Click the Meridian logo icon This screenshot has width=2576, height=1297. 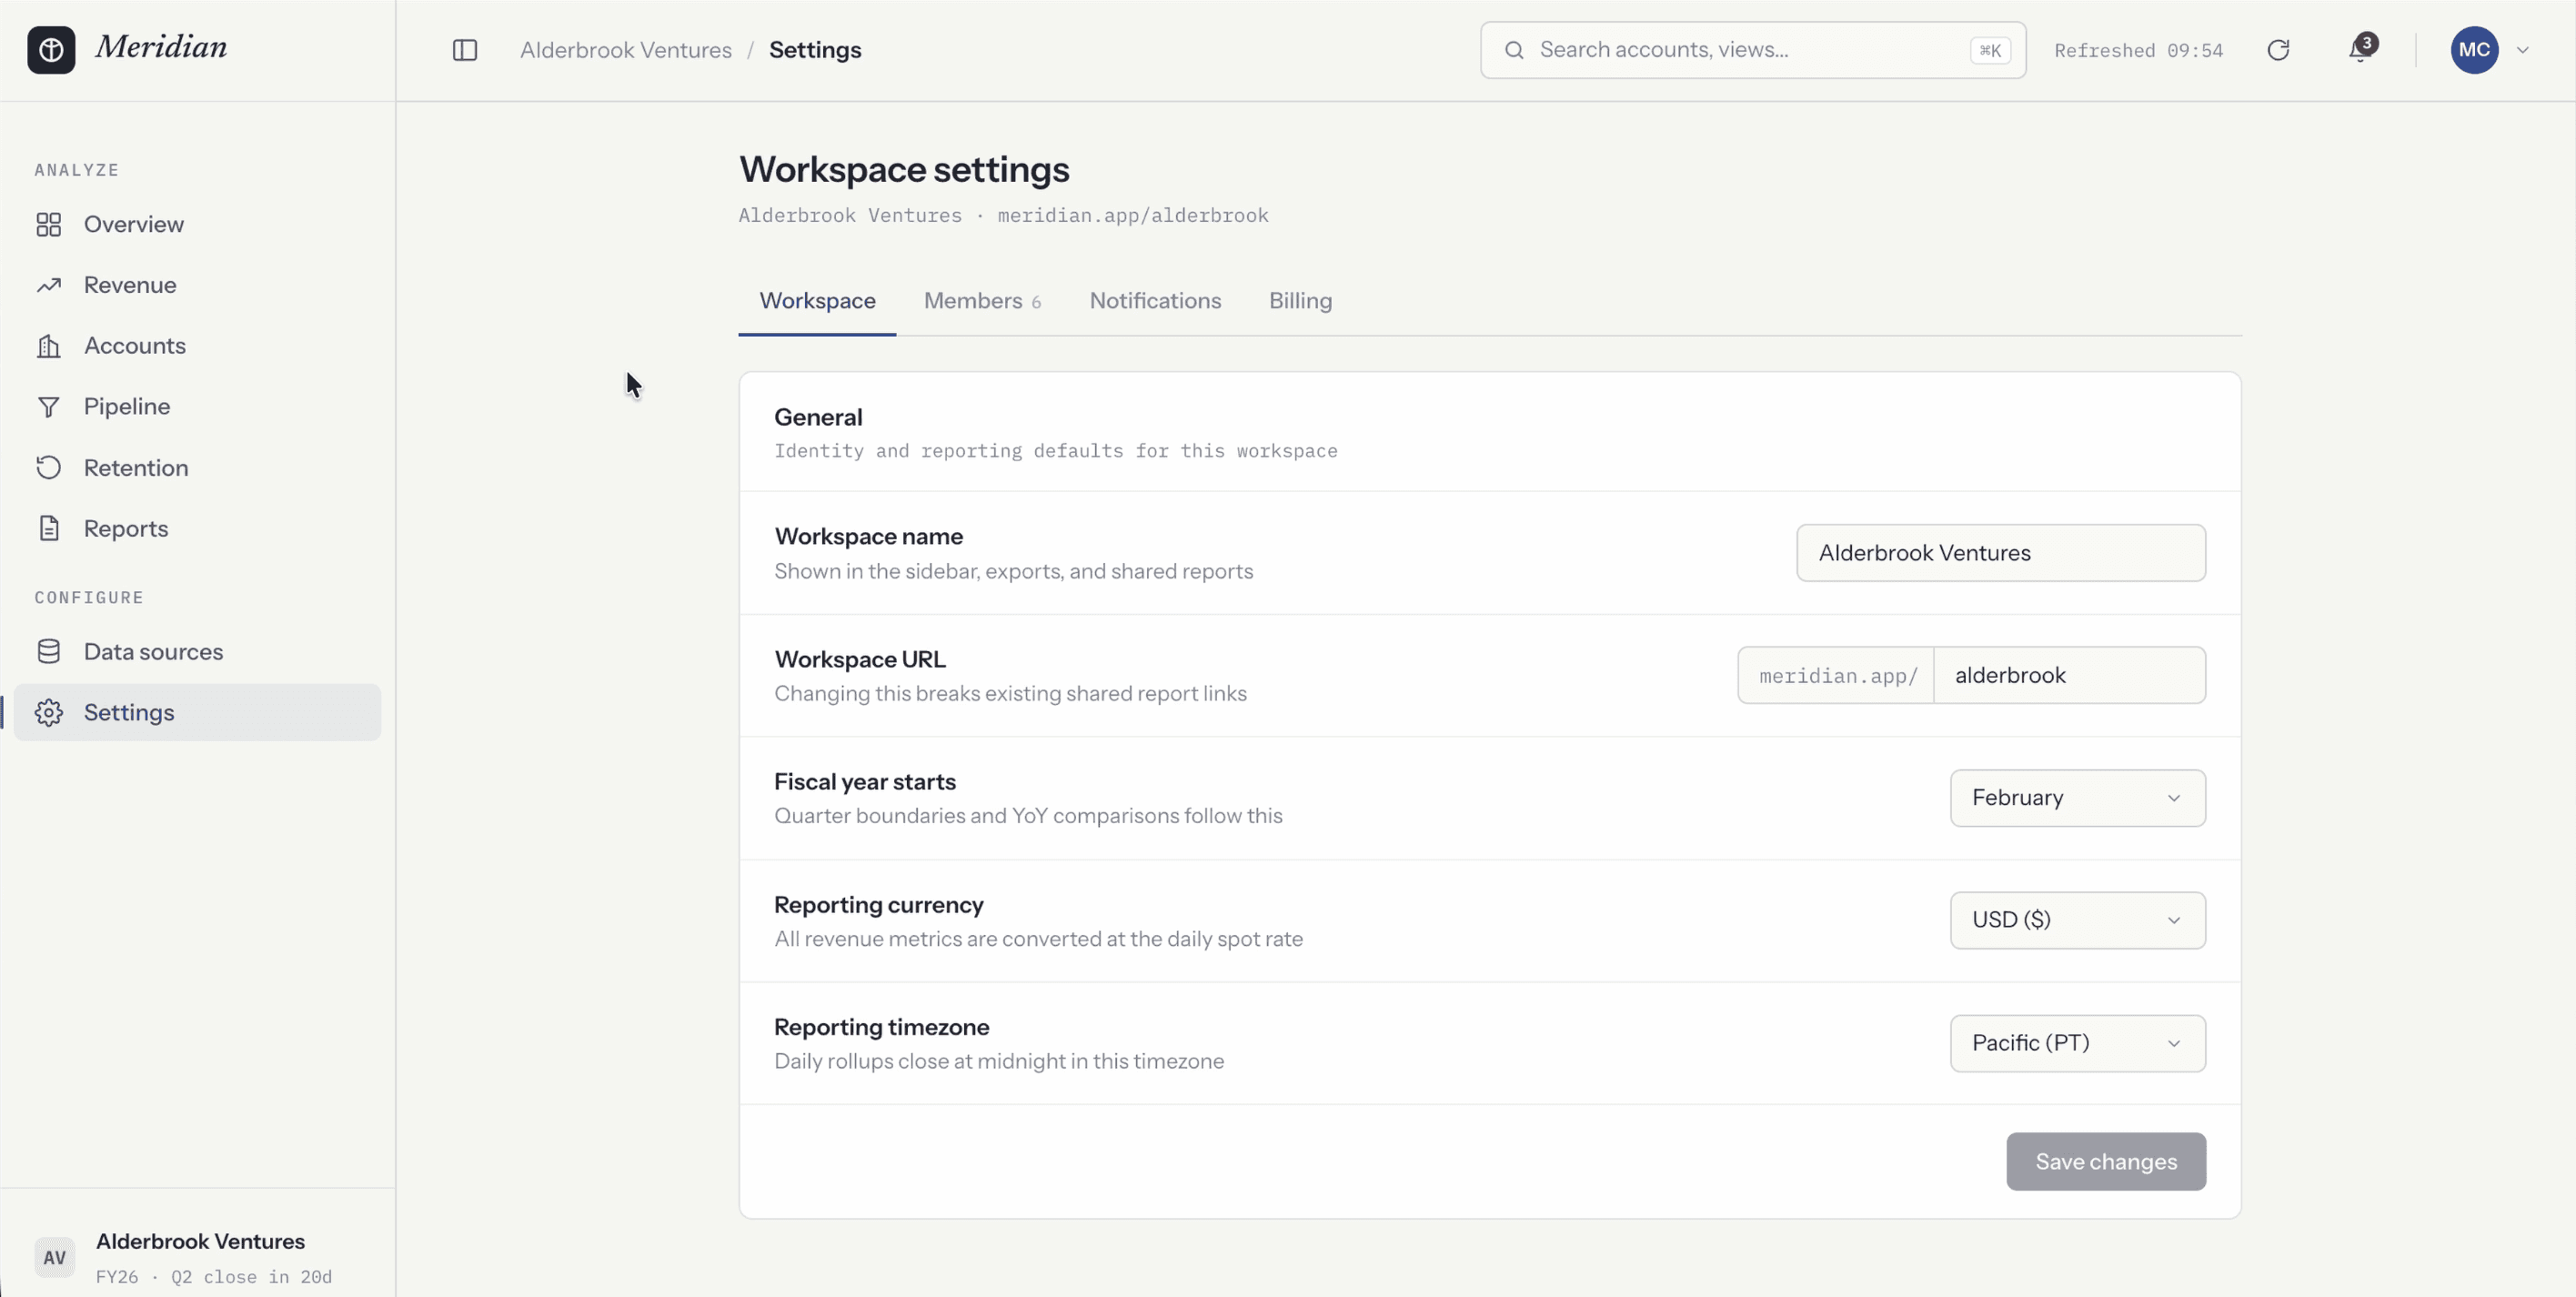(x=51, y=50)
